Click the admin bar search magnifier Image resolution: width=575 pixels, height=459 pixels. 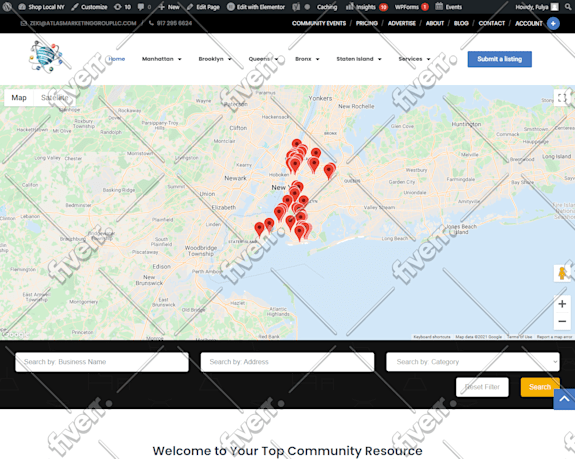pos(568,7)
